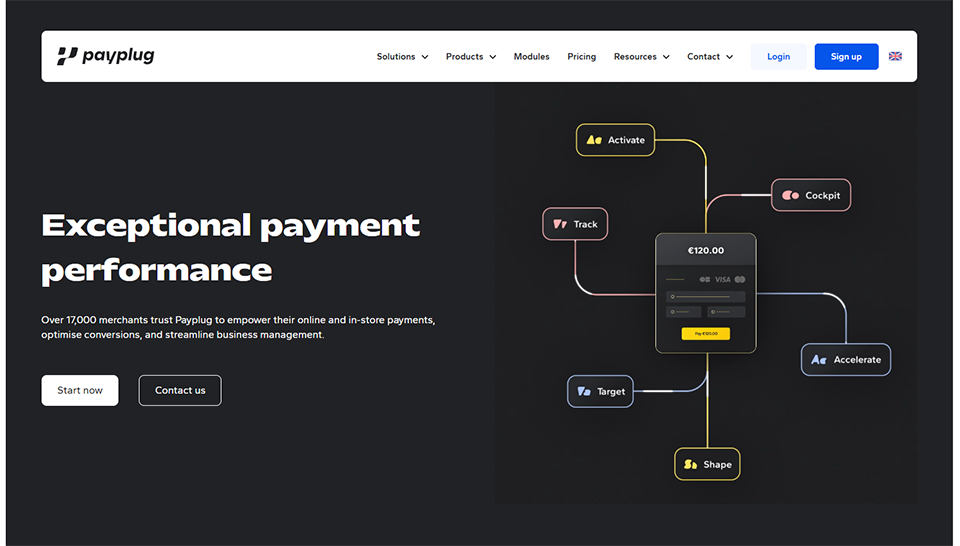Go to the Modules page
This screenshot has width=960, height=546.
[531, 56]
